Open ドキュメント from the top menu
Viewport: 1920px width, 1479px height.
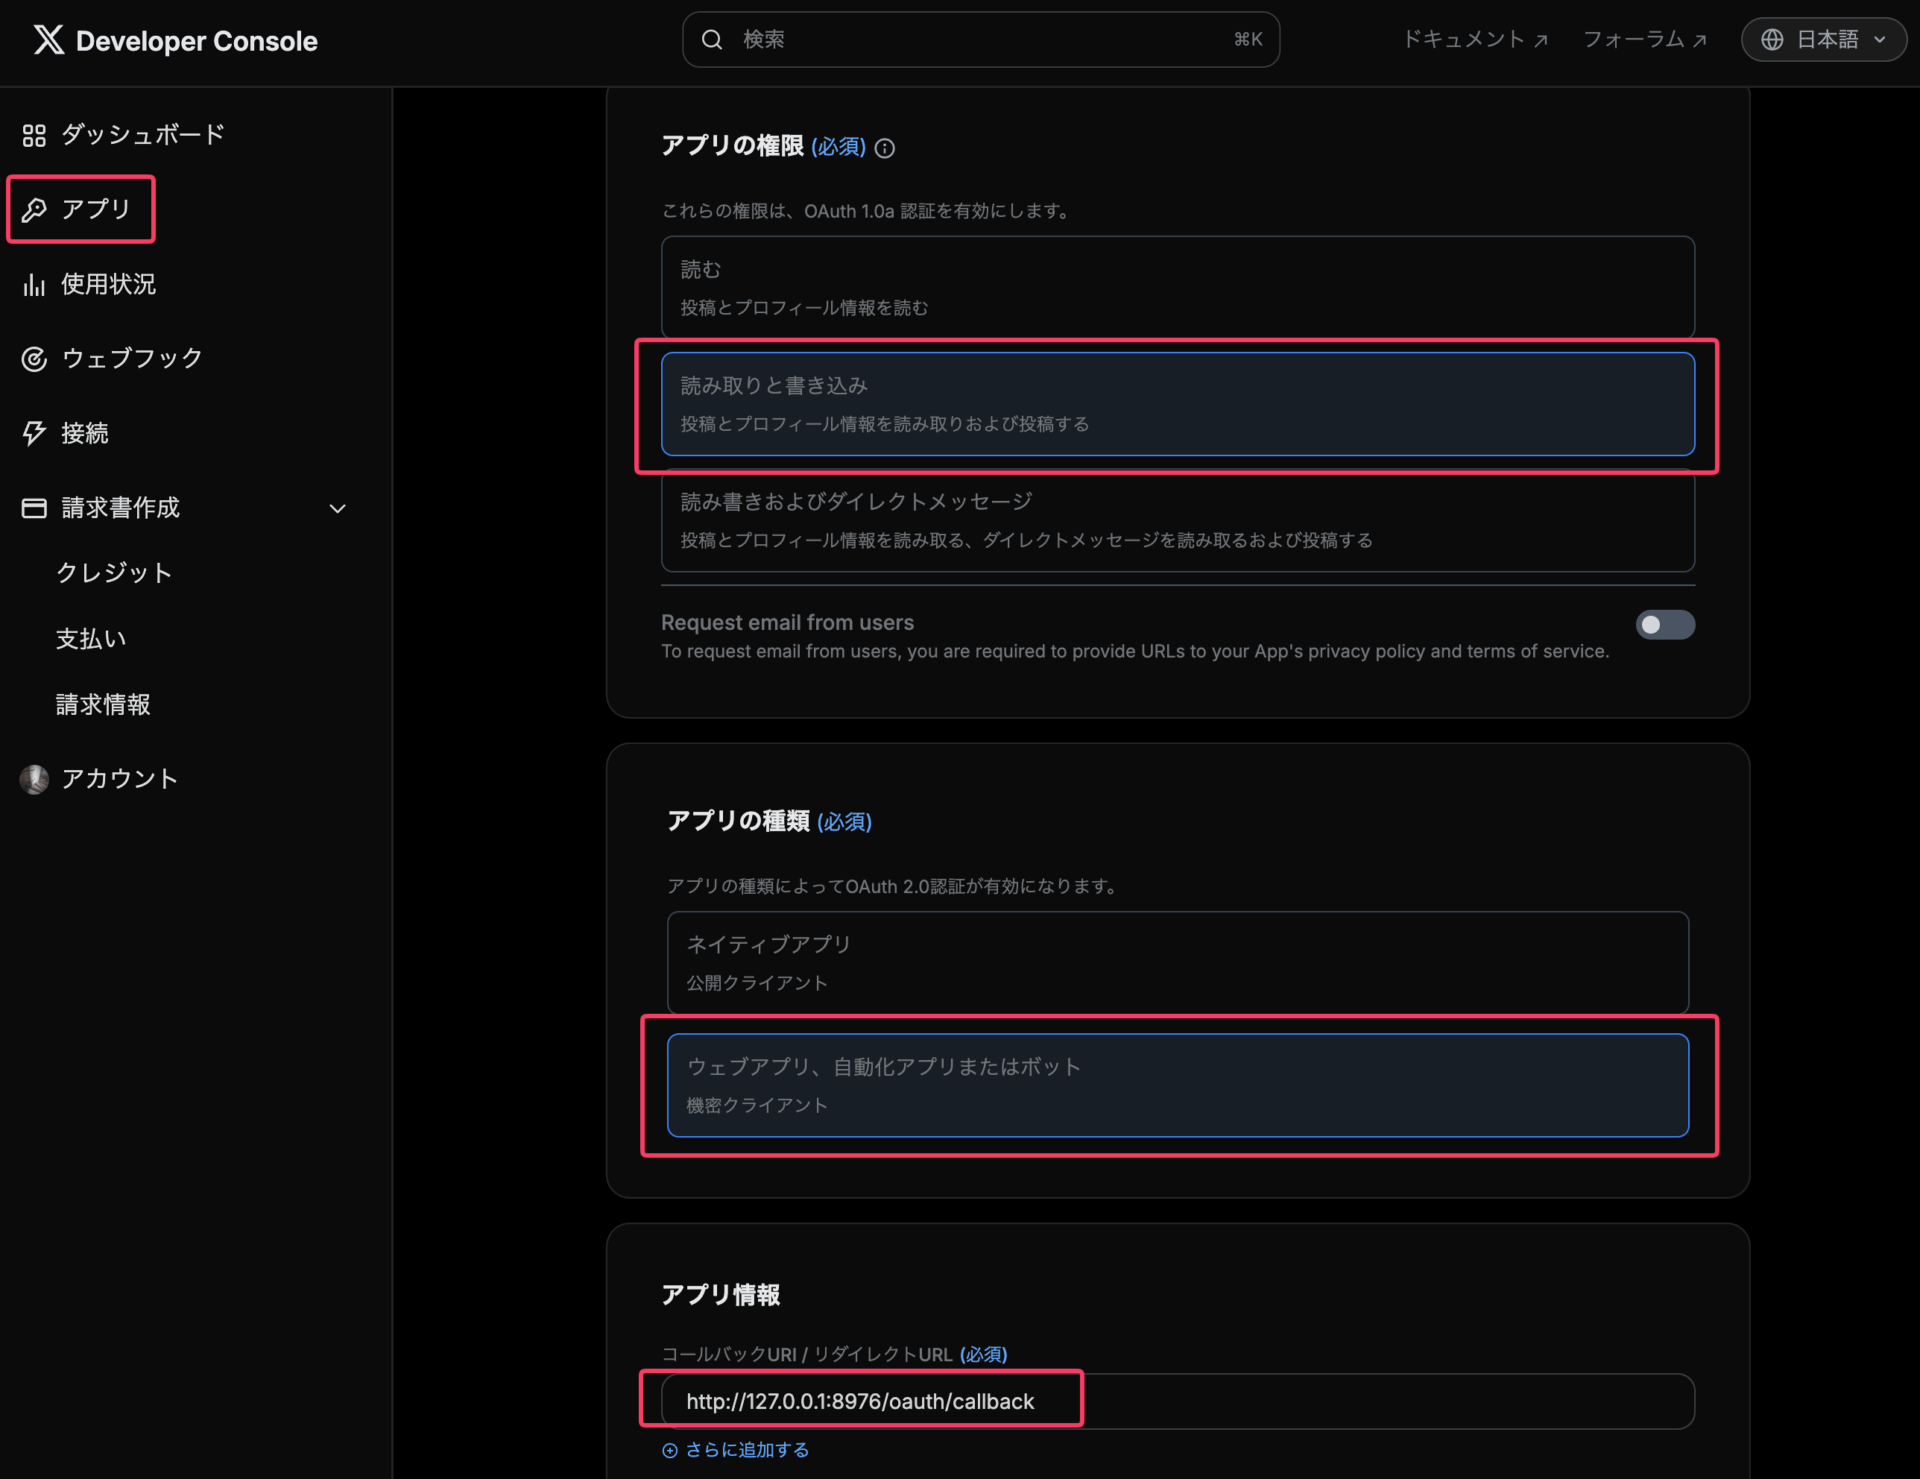[1474, 39]
